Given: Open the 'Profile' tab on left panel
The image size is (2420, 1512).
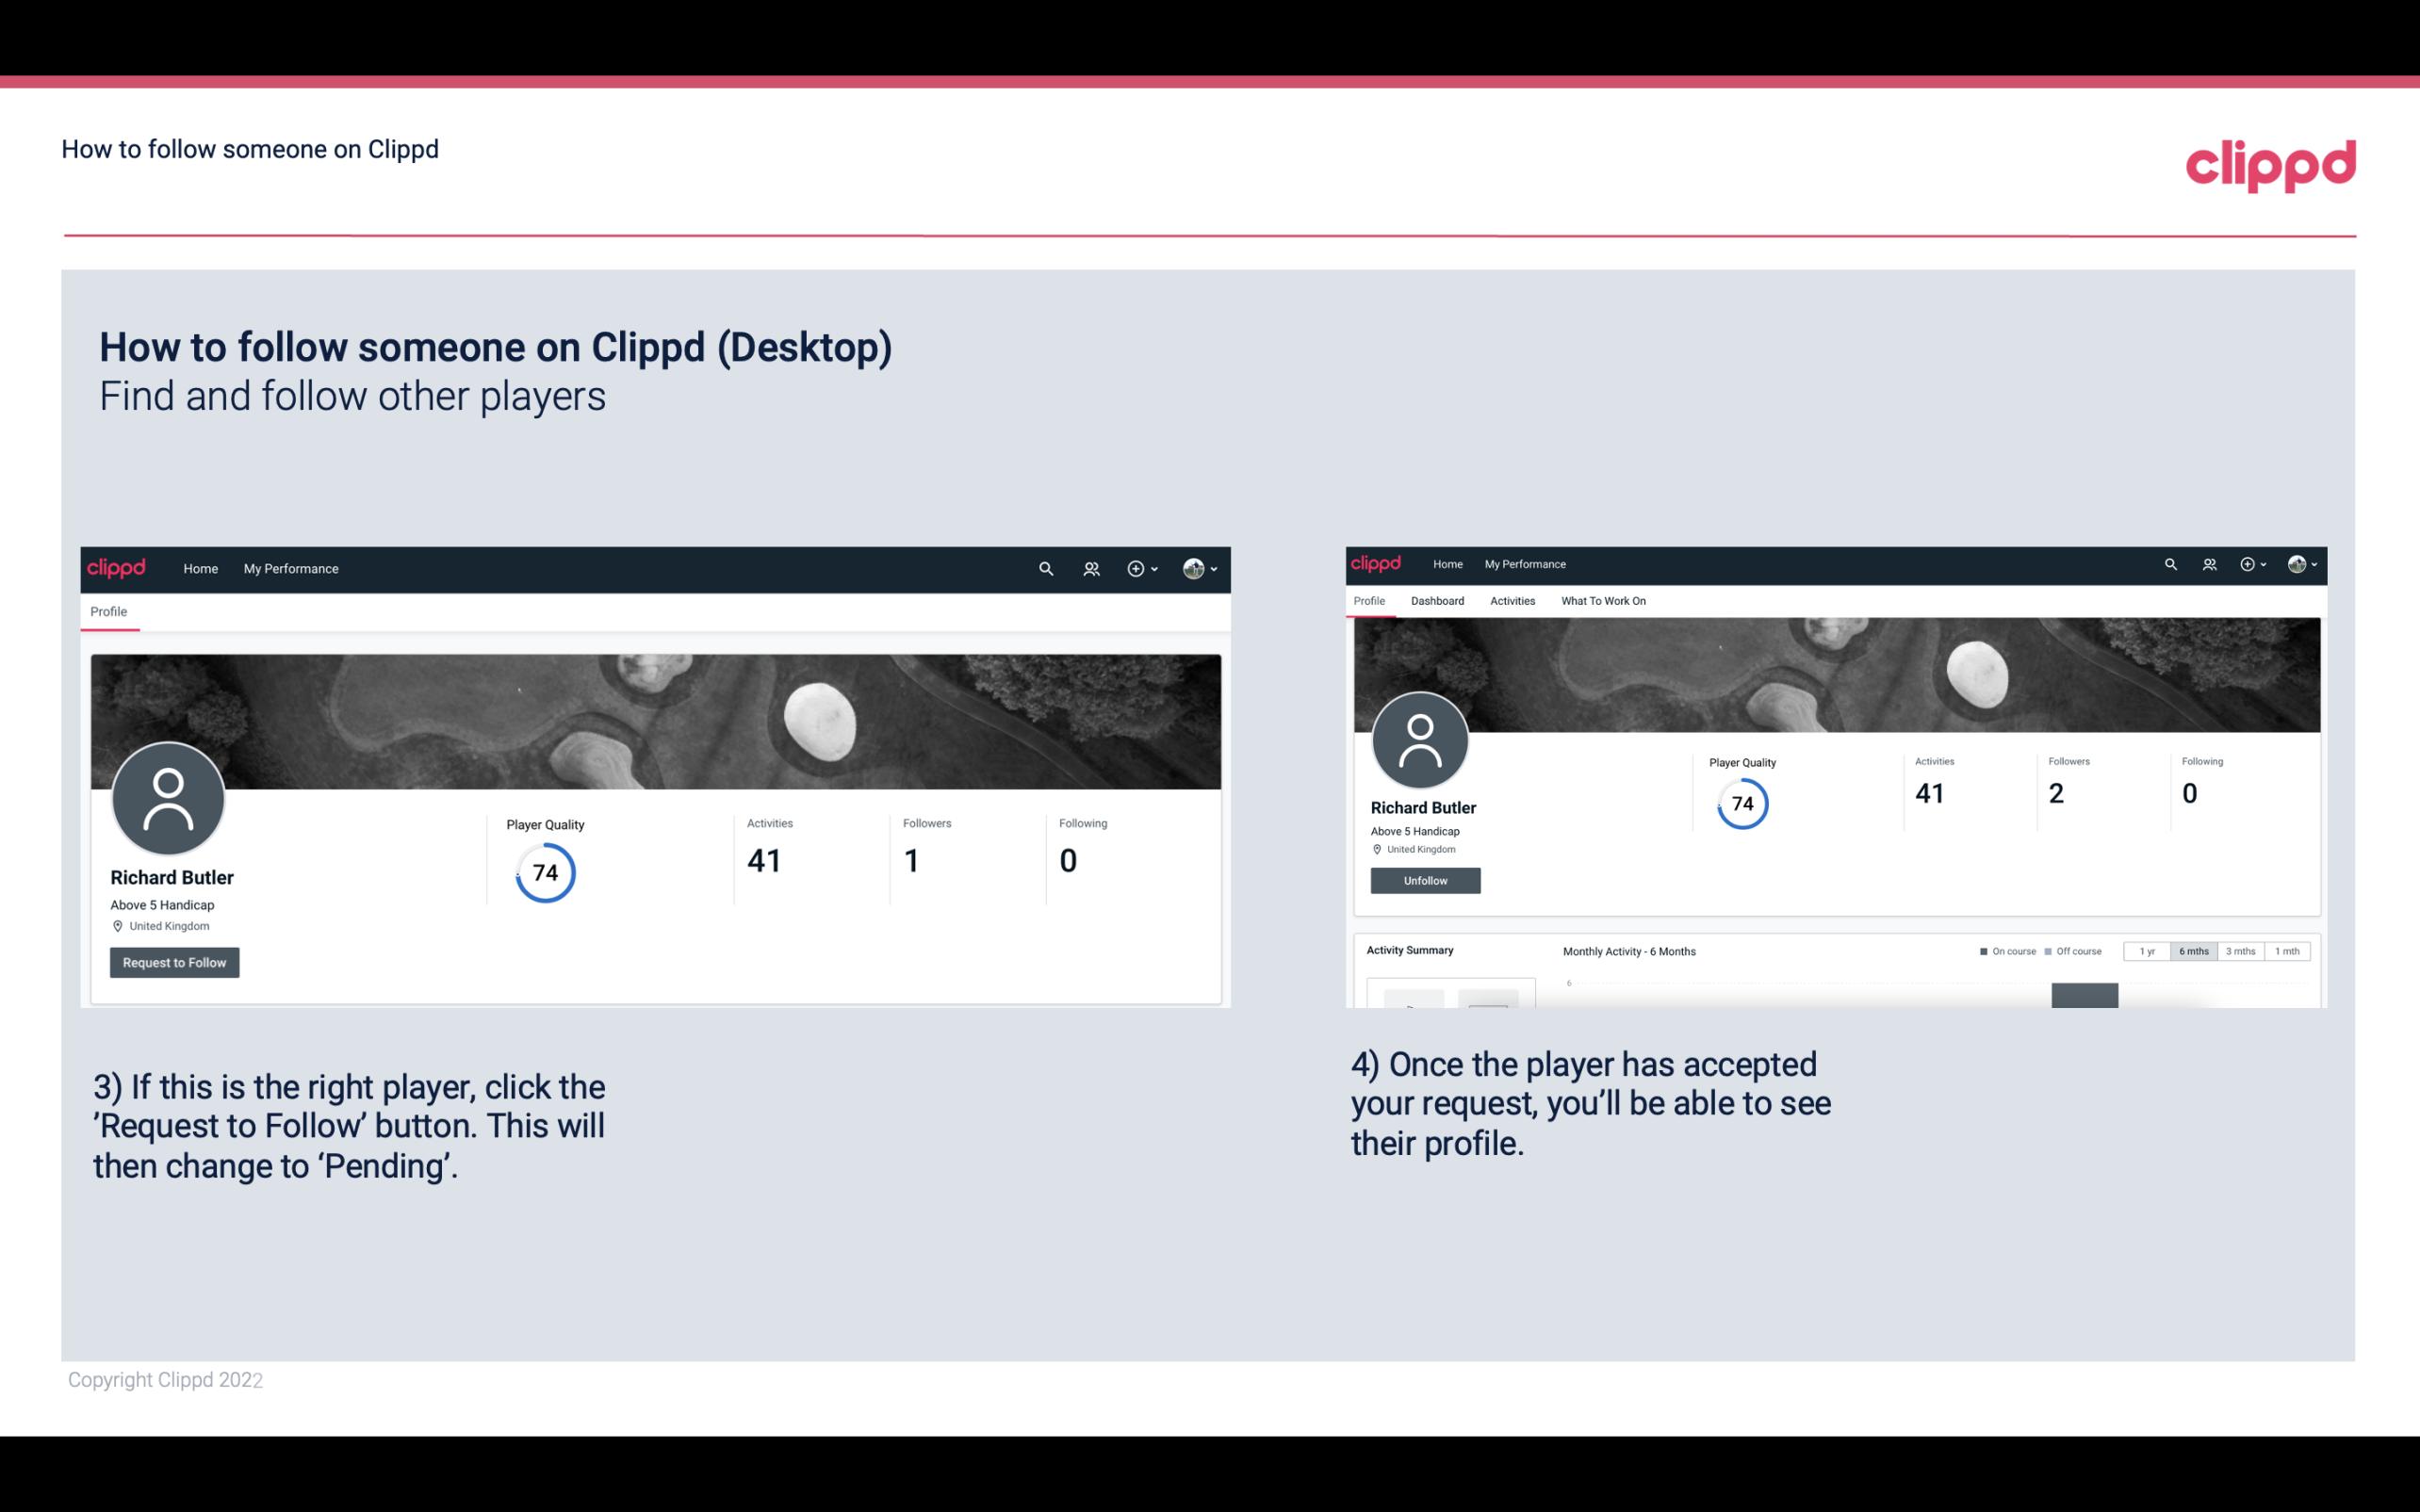Looking at the screenshot, I should pyautogui.click(x=108, y=610).
